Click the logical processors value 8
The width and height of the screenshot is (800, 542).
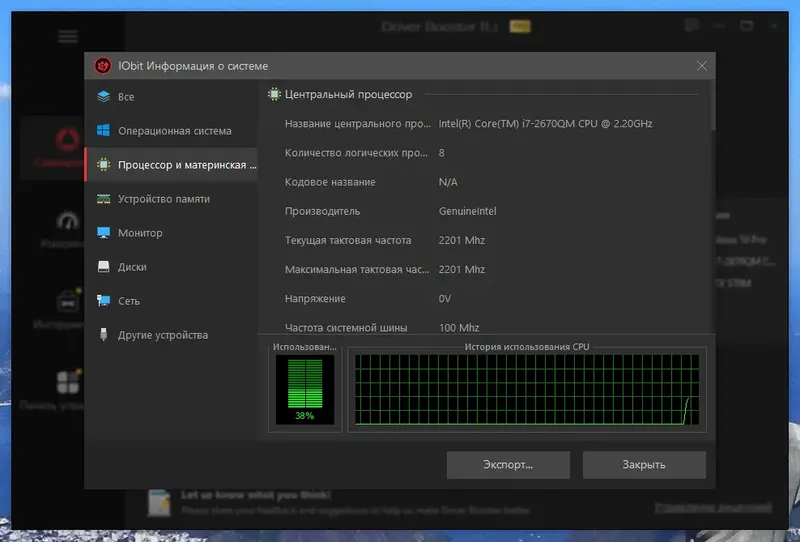coord(441,153)
